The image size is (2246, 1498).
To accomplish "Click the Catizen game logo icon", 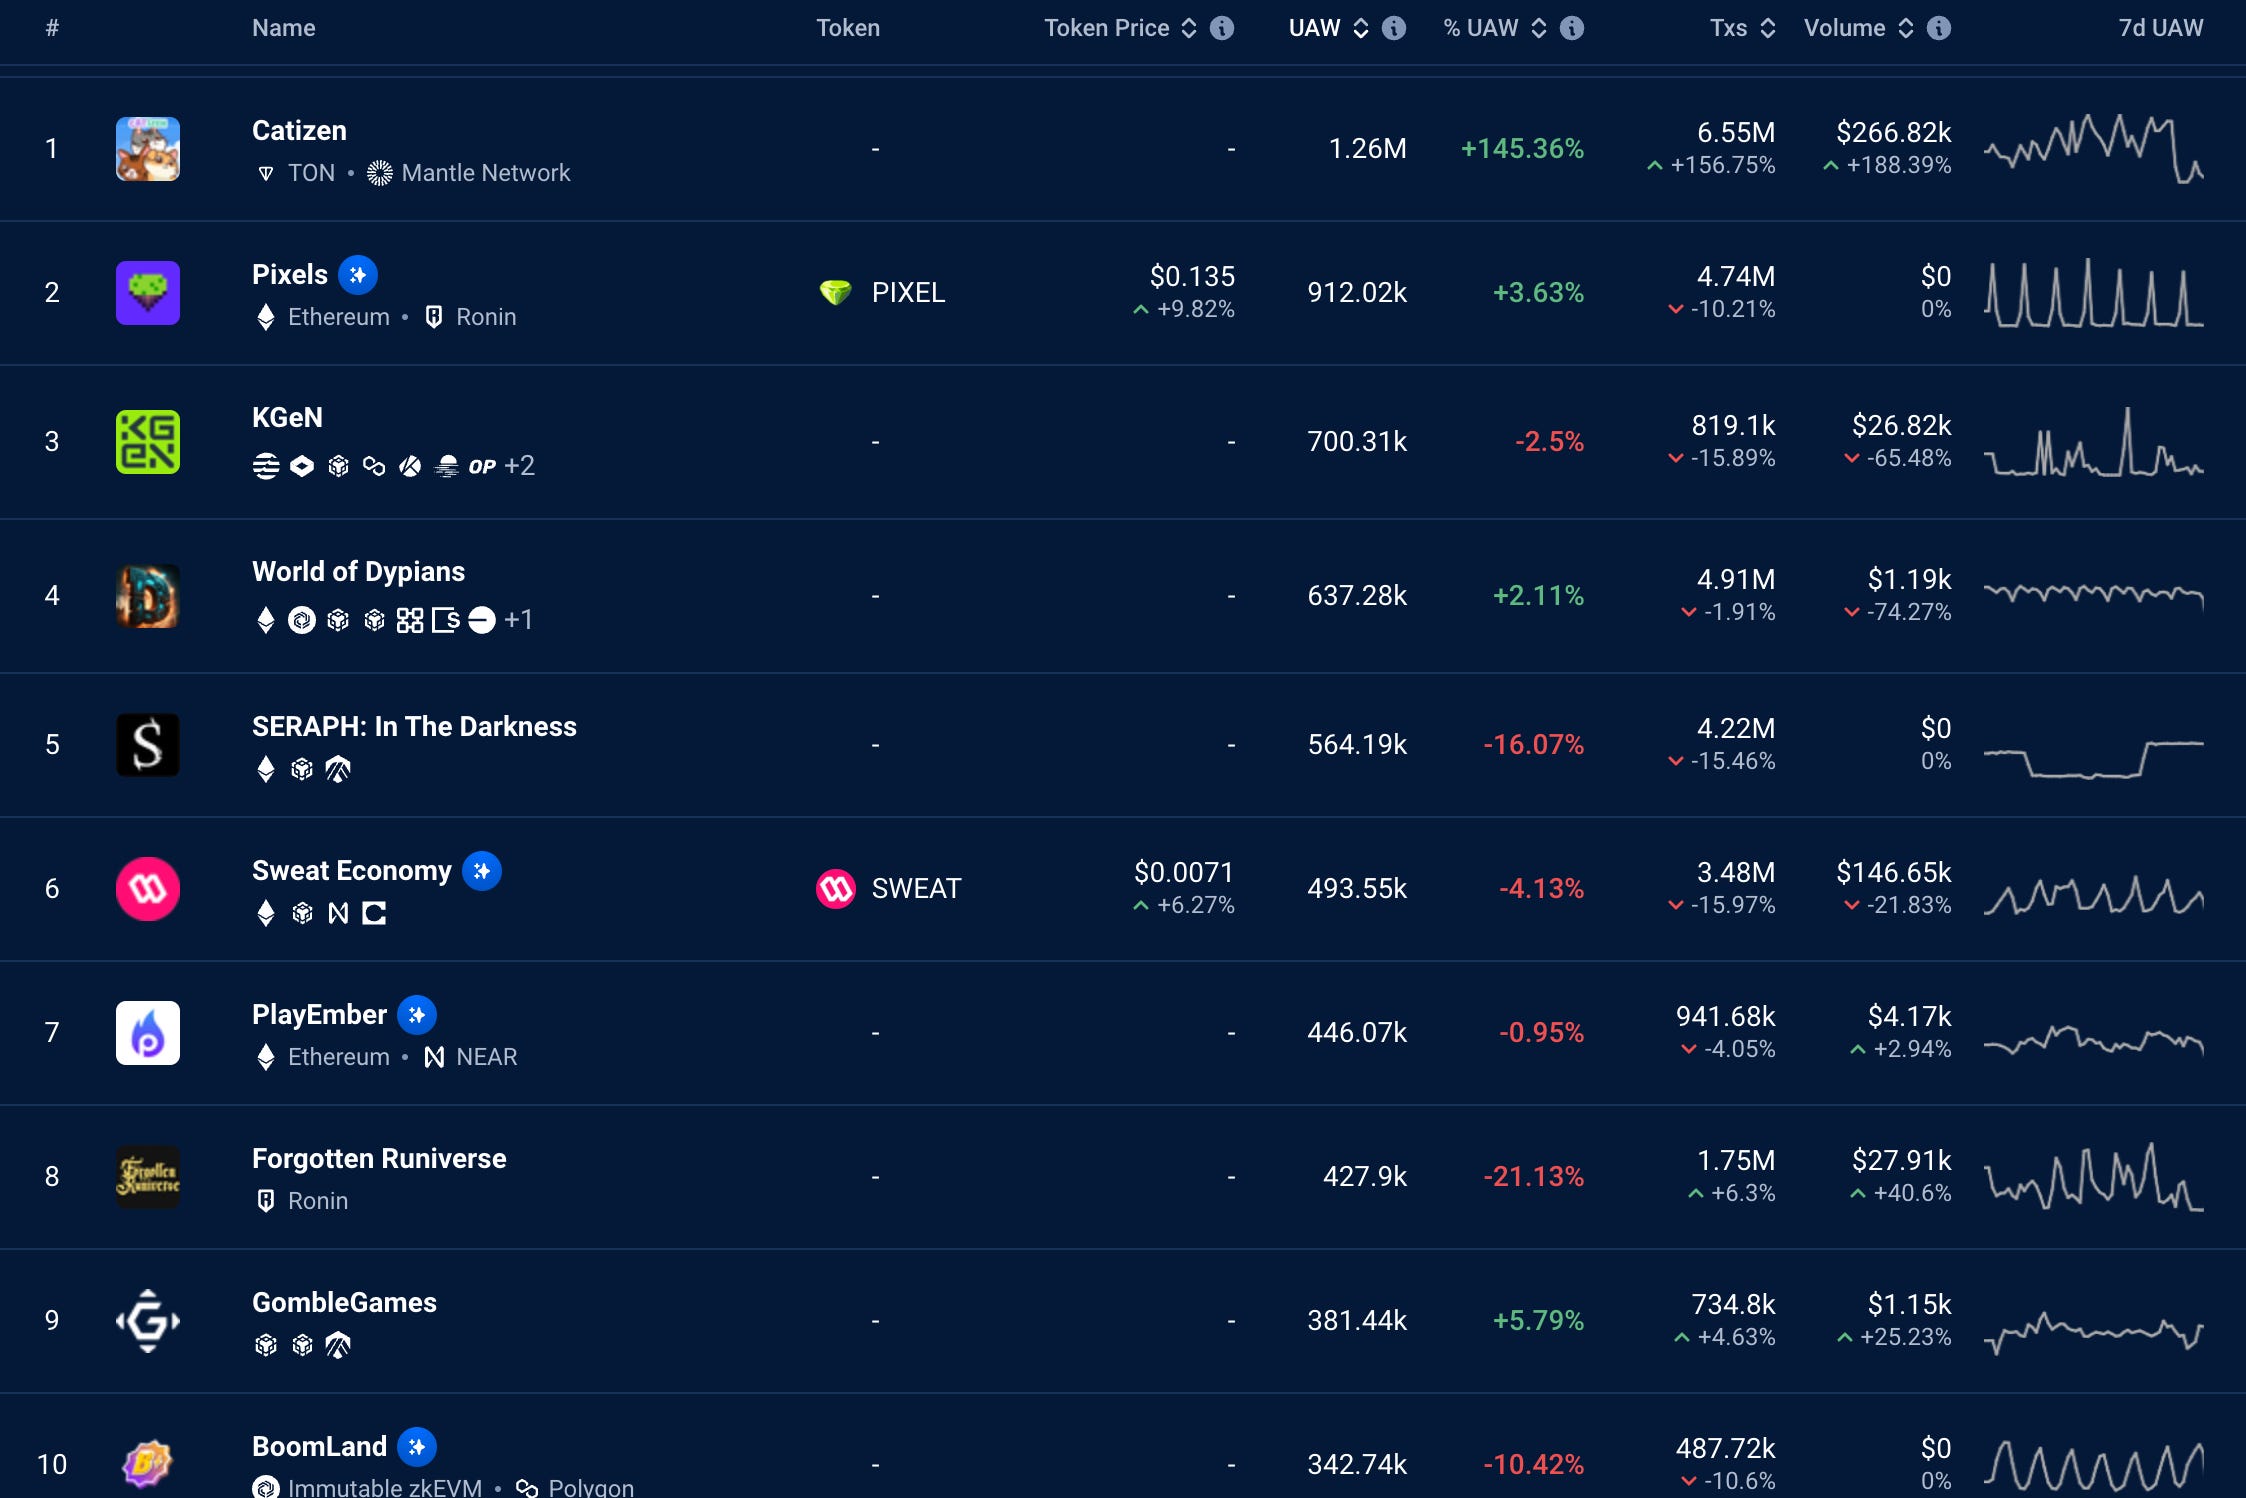I will tap(147, 149).
